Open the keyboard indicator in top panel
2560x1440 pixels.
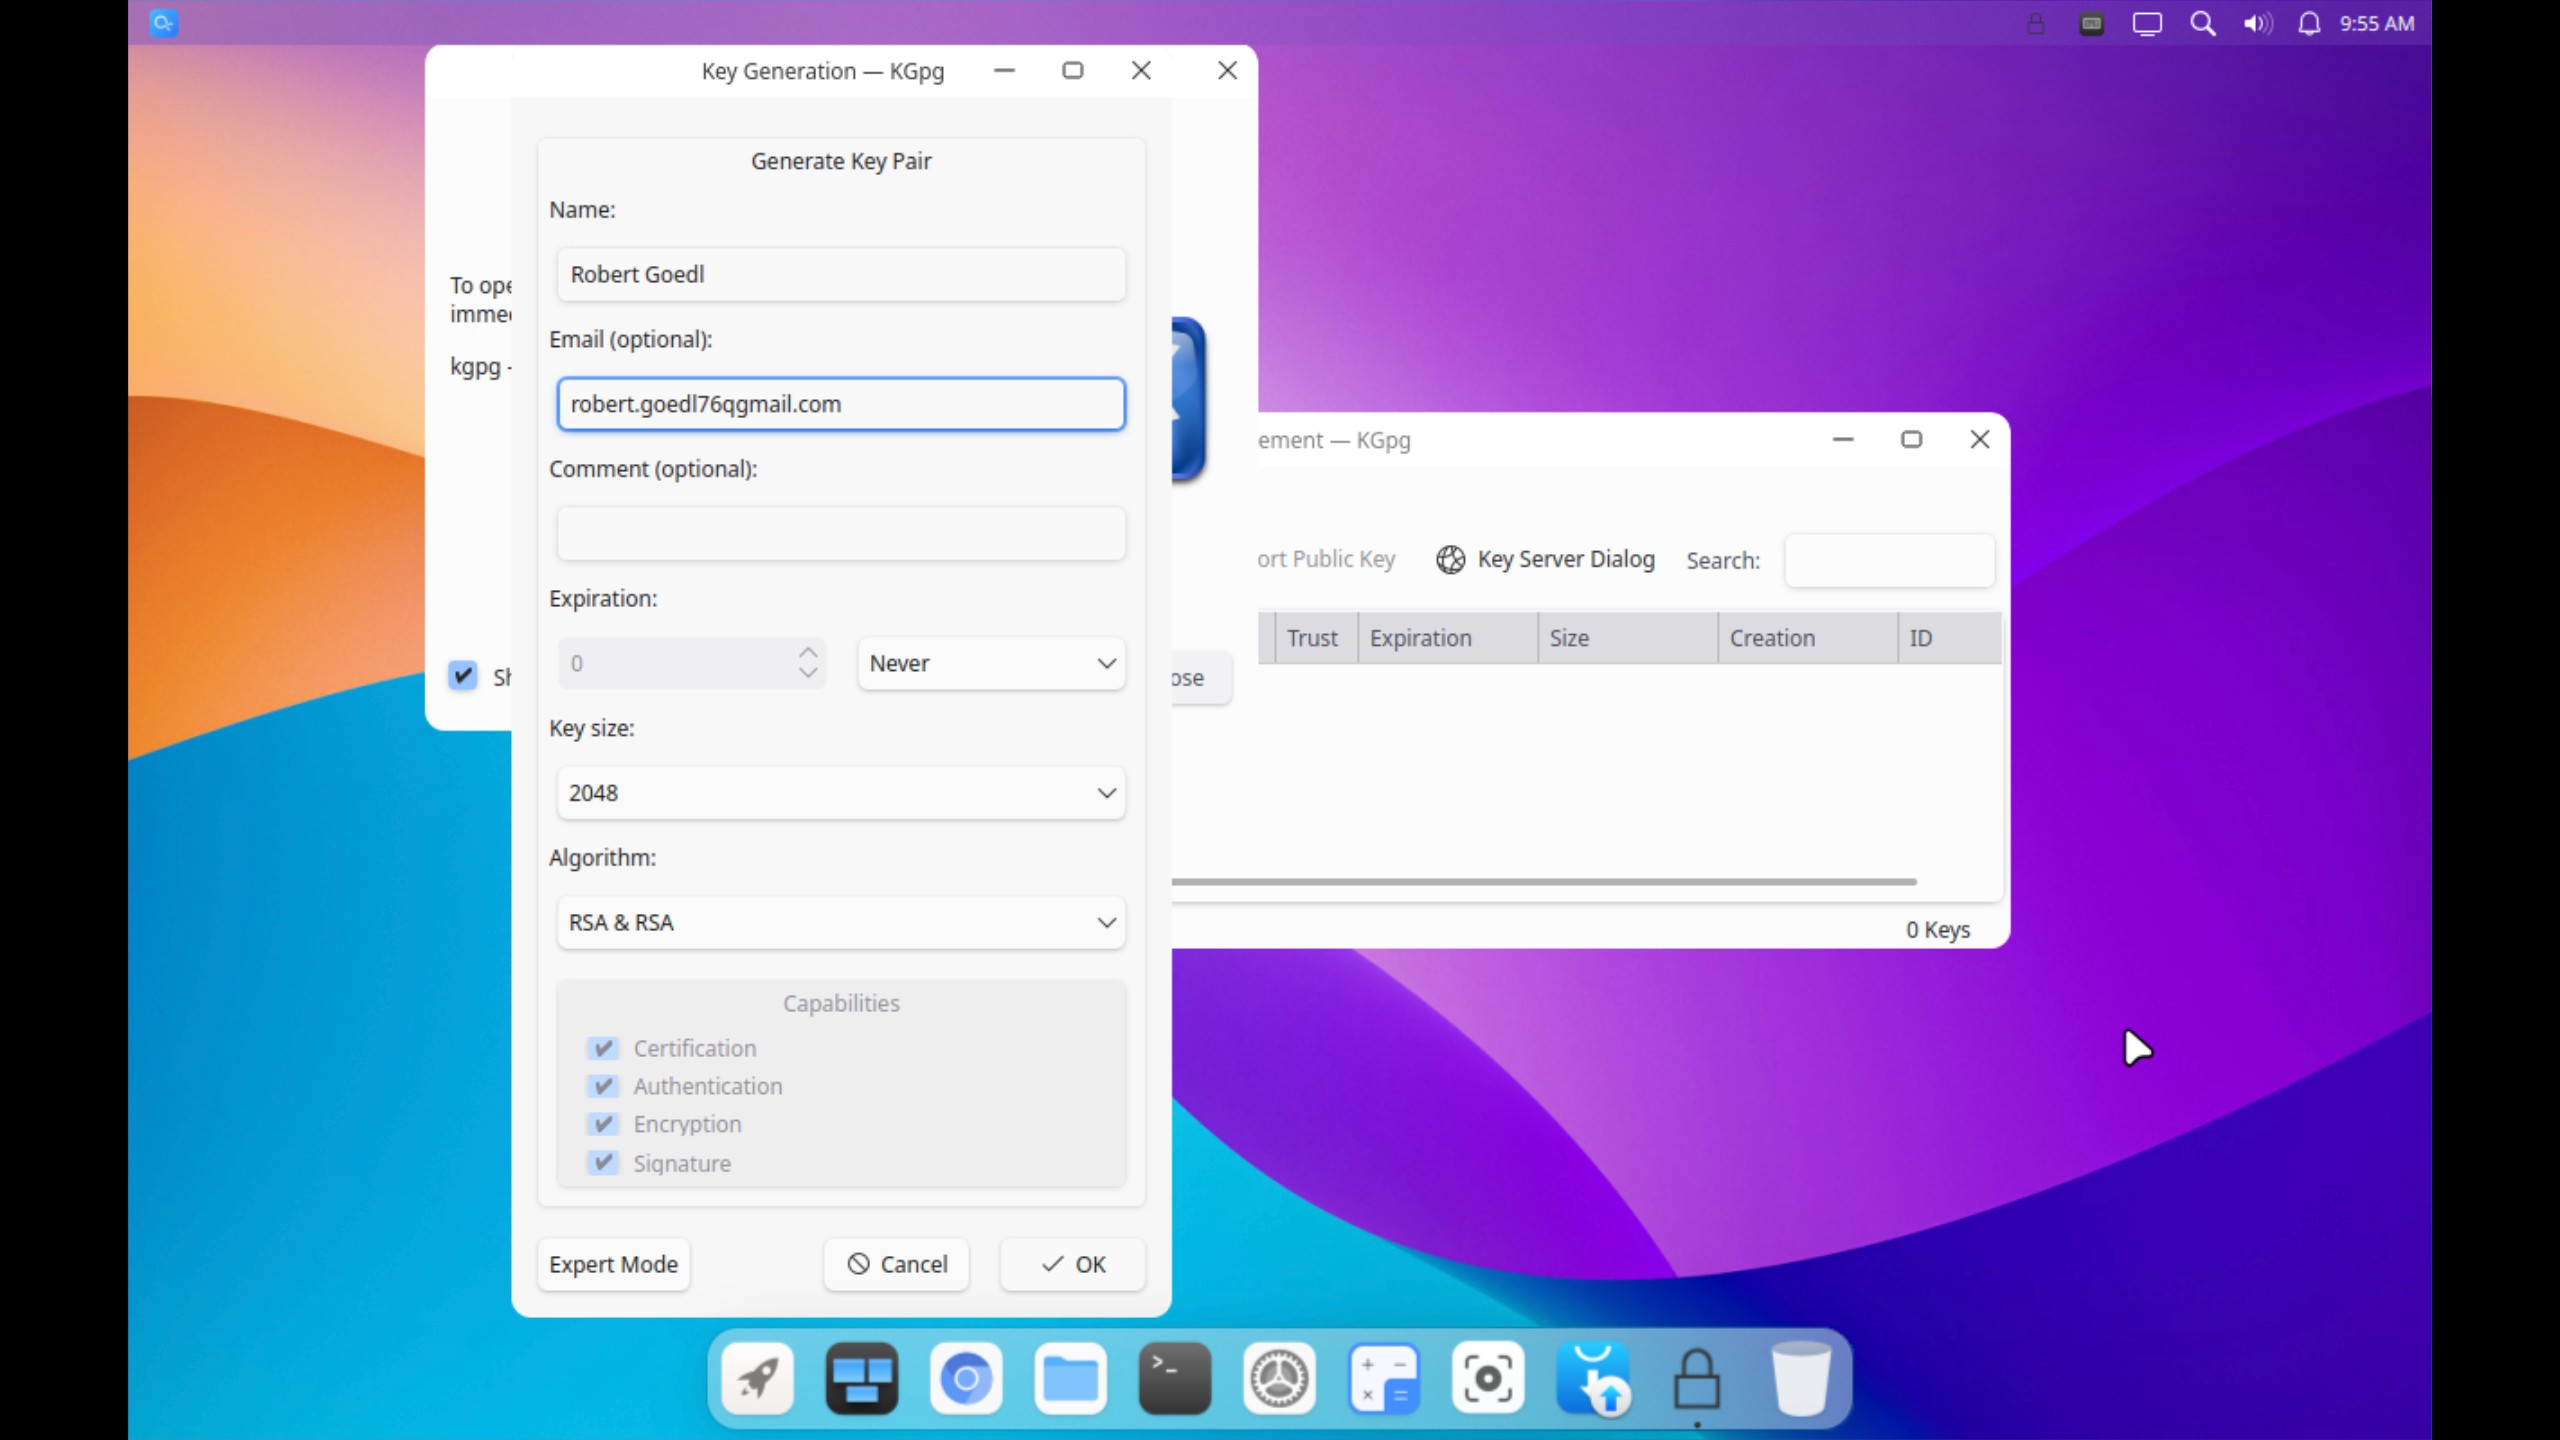pyautogui.click(x=2091, y=23)
